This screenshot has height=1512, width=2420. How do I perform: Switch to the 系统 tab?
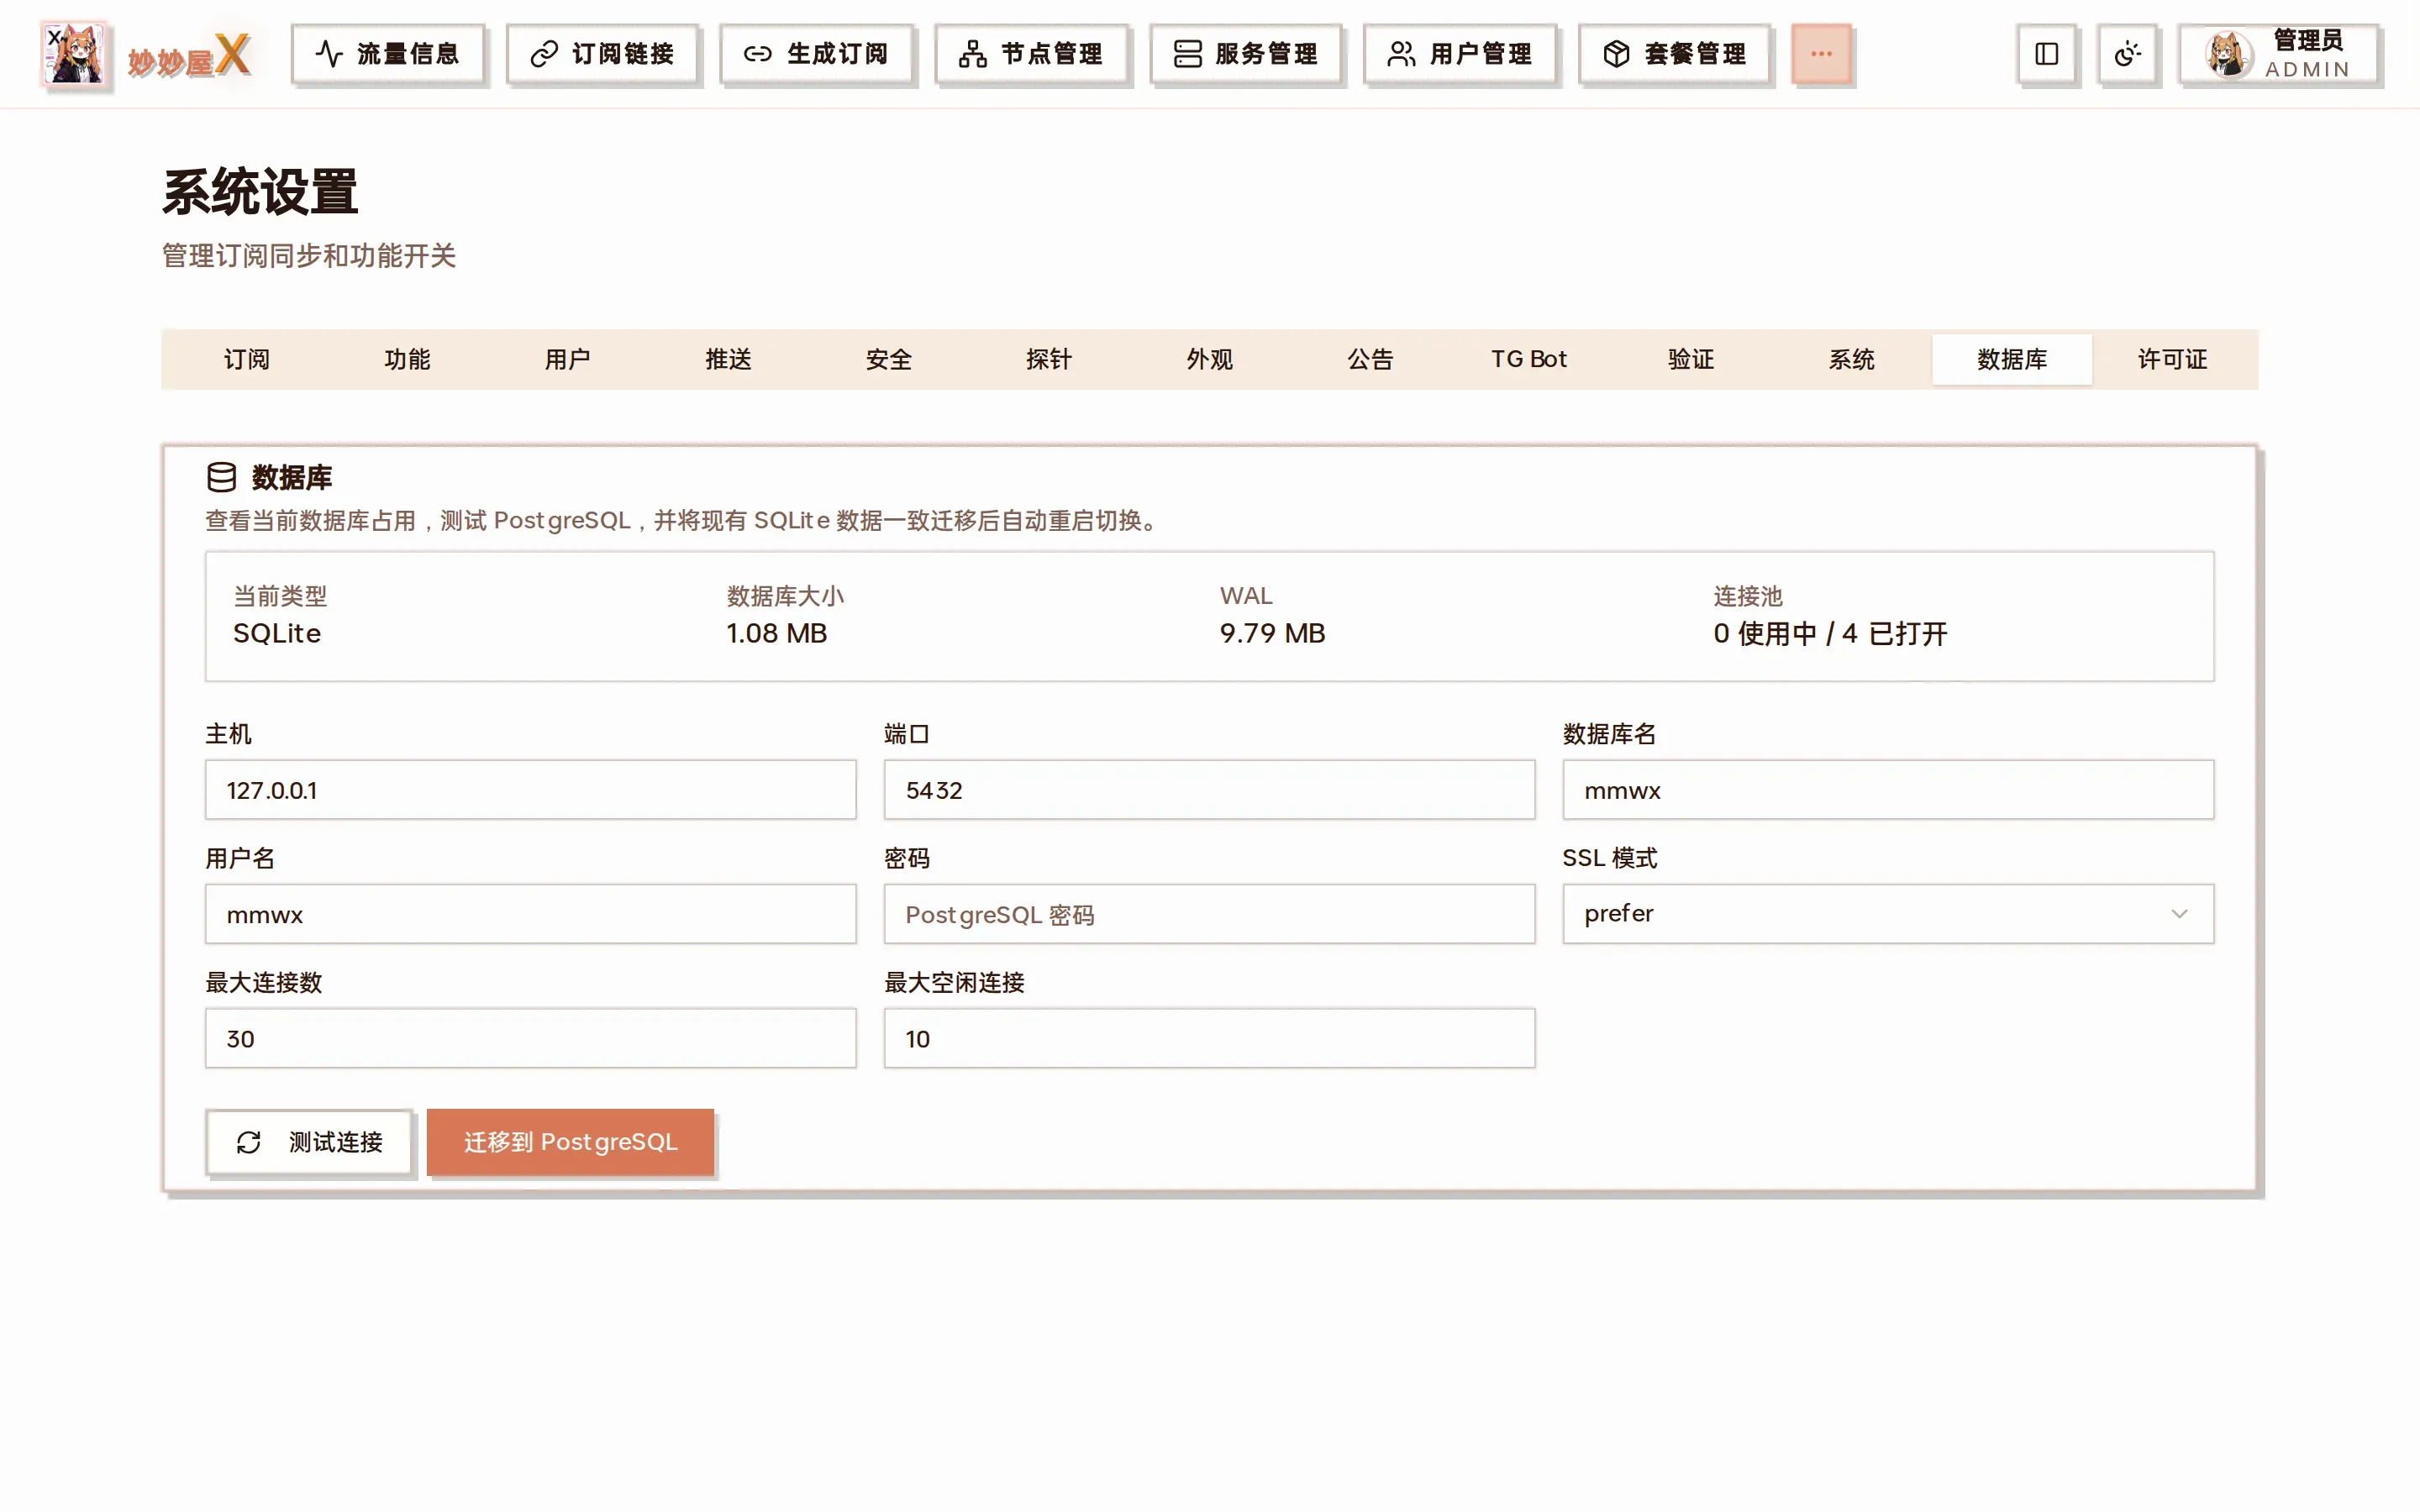pyautogui.click(x=1852, y=359)
